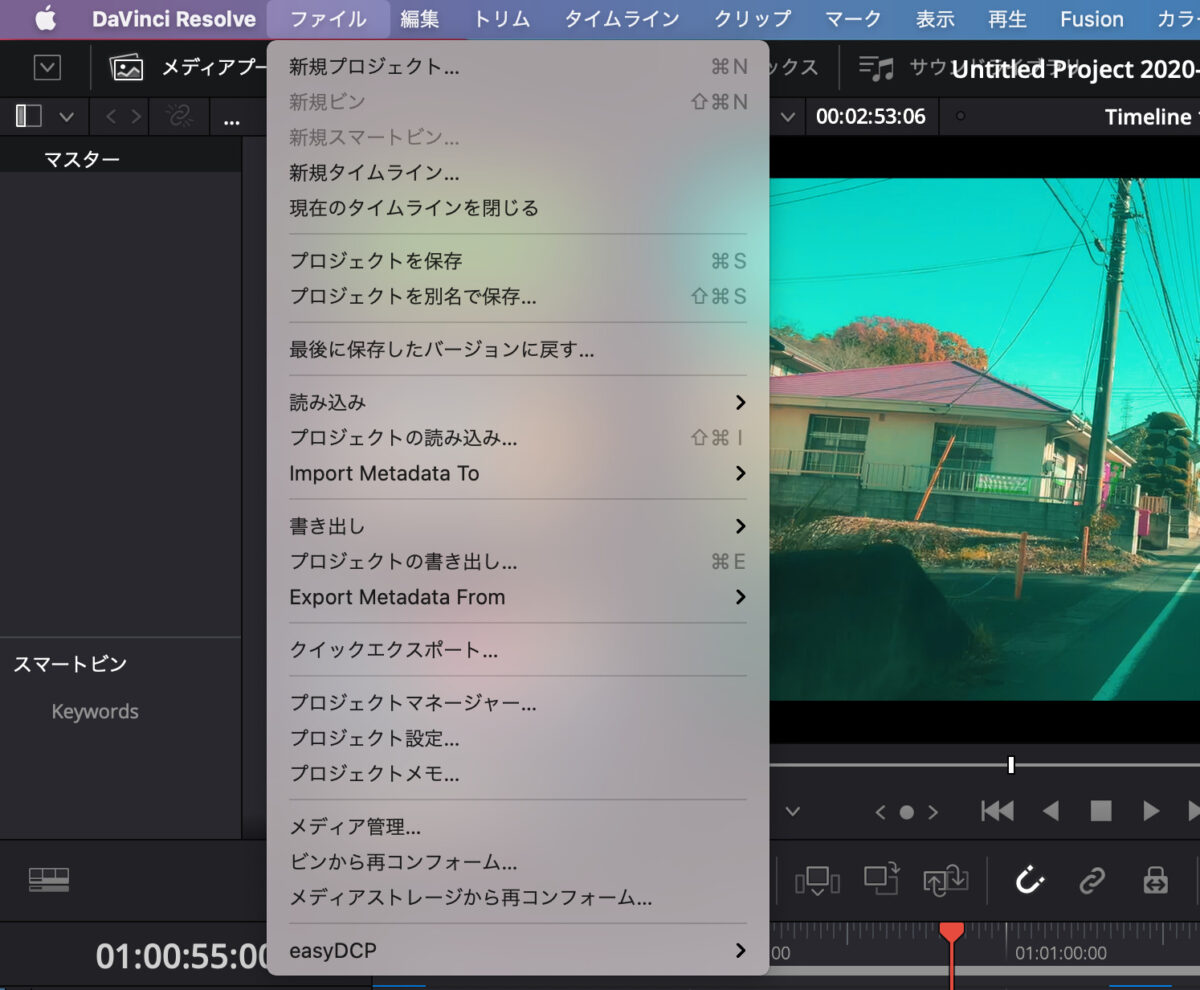Toggle the position lock icon
1200x990 pixels.
tap(1155, 880)
